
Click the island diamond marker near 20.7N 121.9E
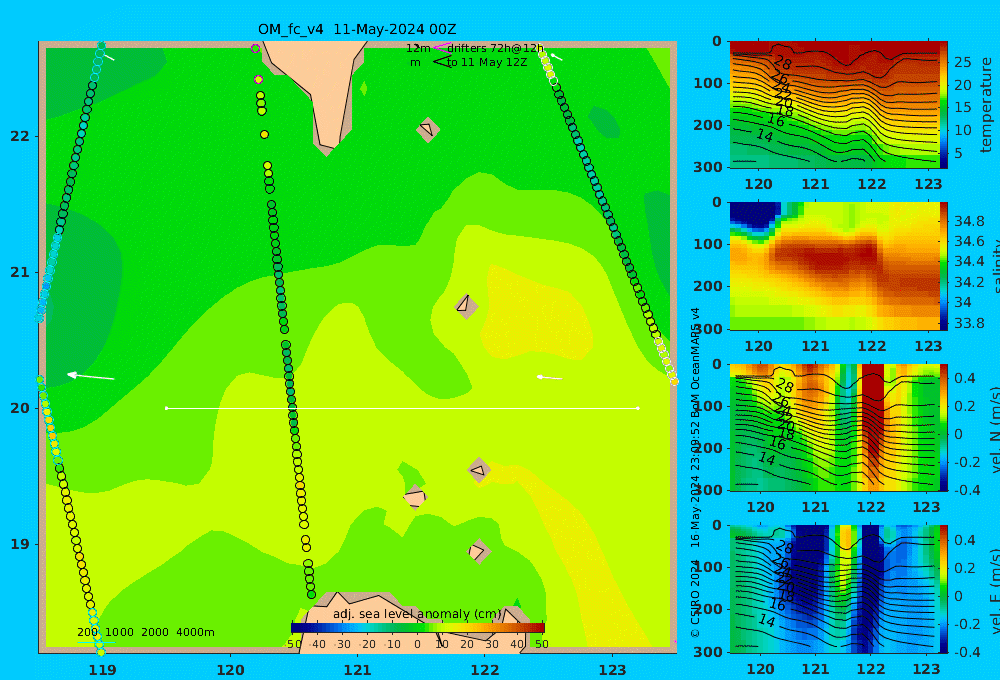click(466, 306)
